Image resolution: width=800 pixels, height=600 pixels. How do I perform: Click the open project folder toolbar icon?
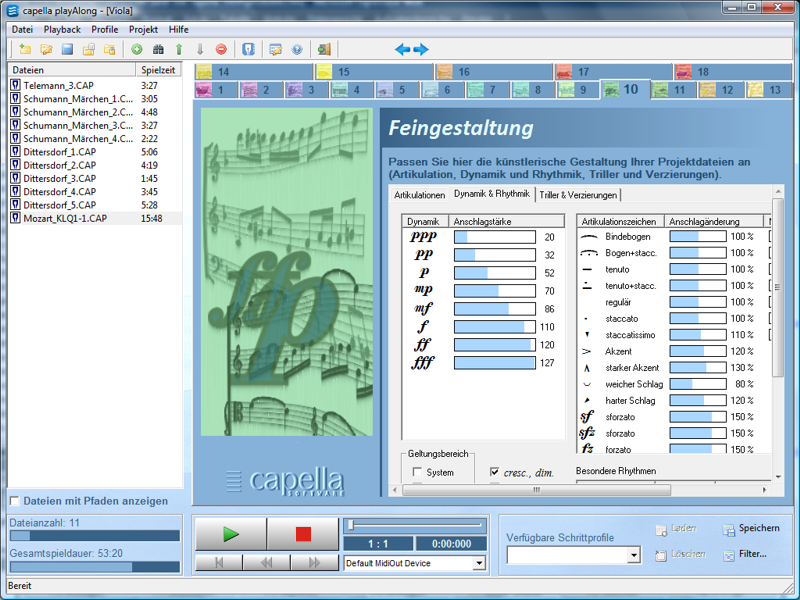(46, 49)
